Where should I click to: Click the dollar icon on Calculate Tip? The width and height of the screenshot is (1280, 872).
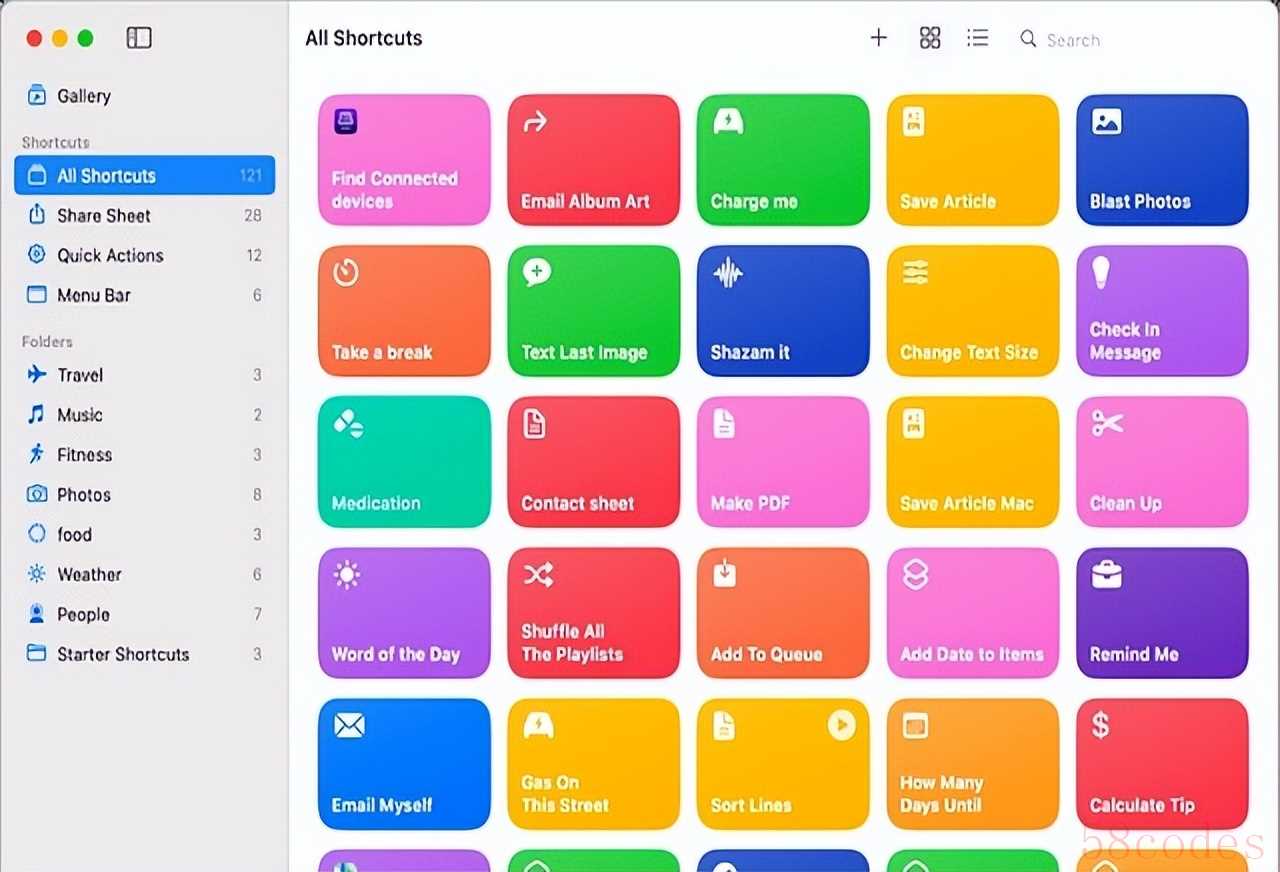(x=1100, y=725)
